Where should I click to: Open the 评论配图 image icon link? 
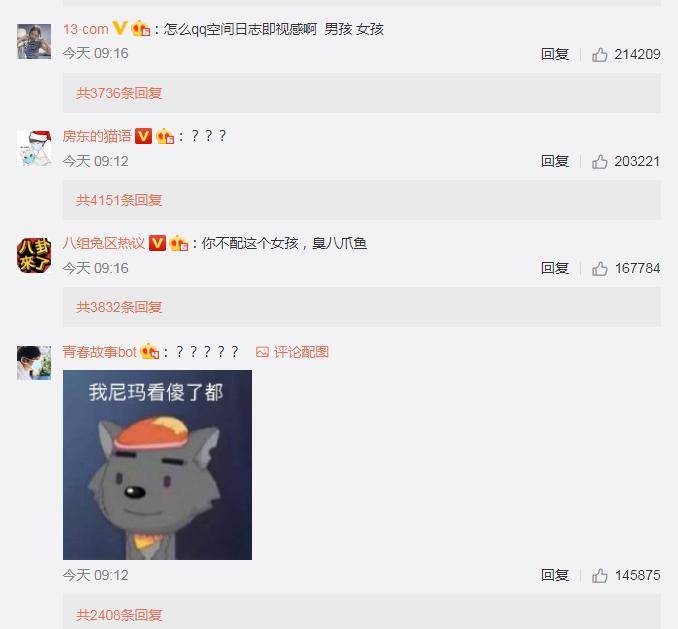(292, 352)
